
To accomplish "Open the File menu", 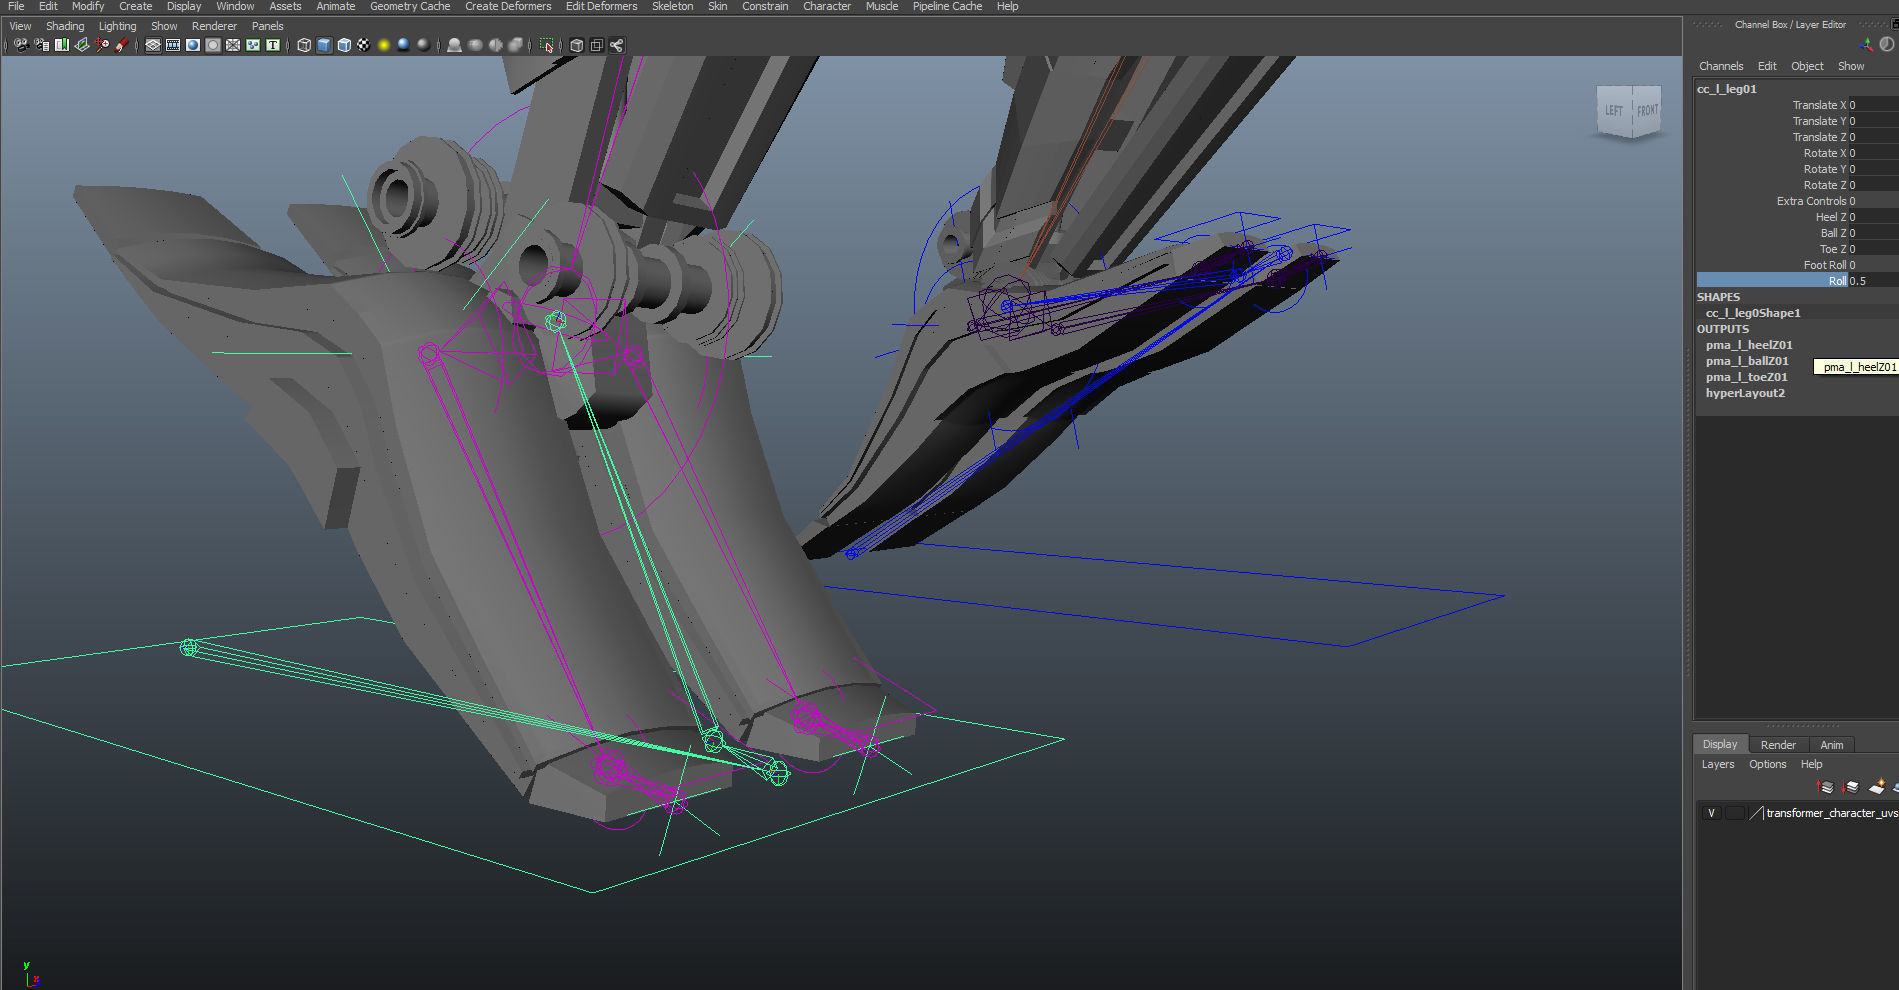I will pyautogui.click(x=16, y=6).
